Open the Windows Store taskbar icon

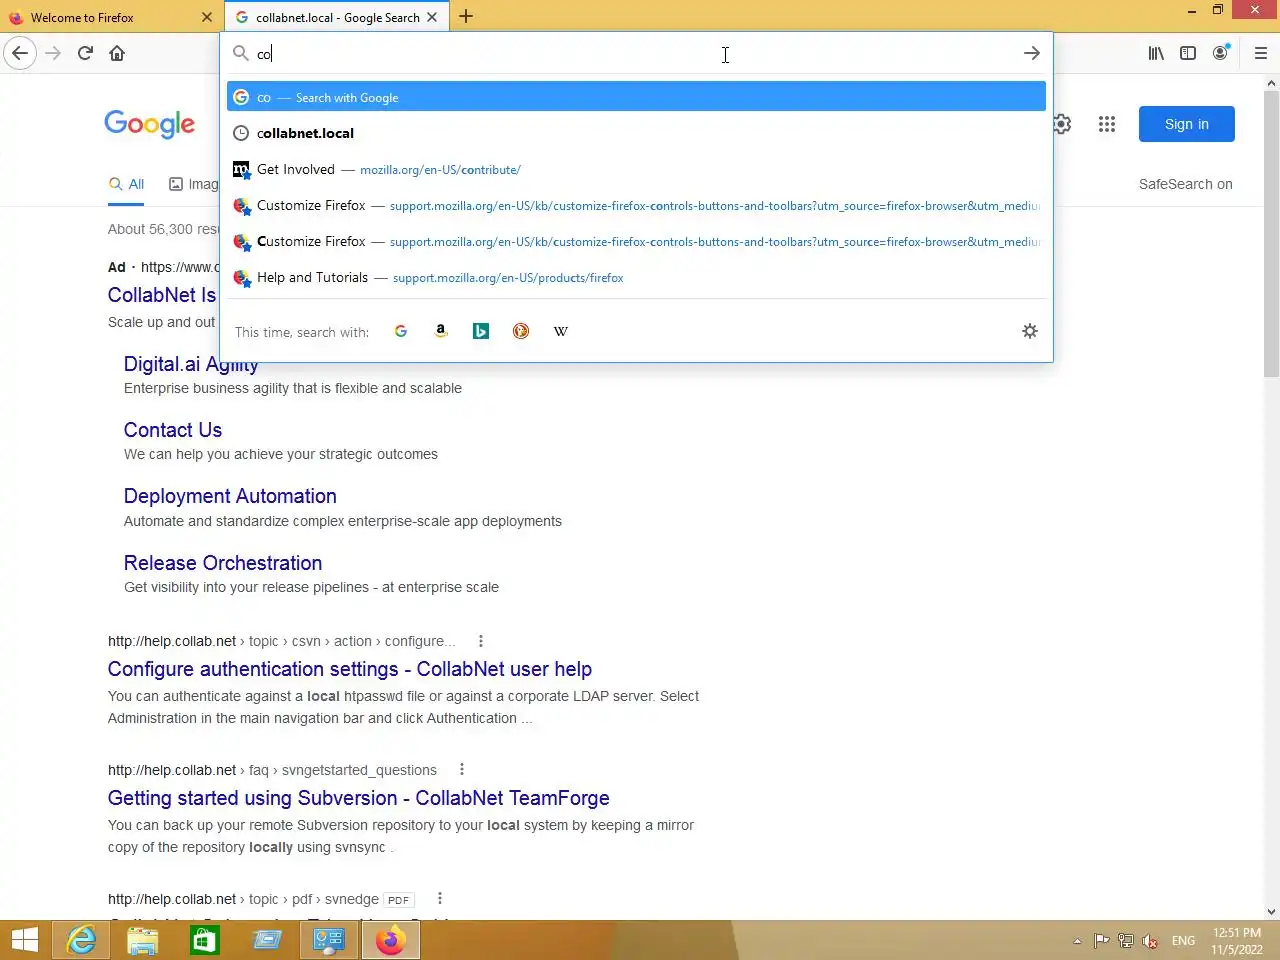point(205,940)
